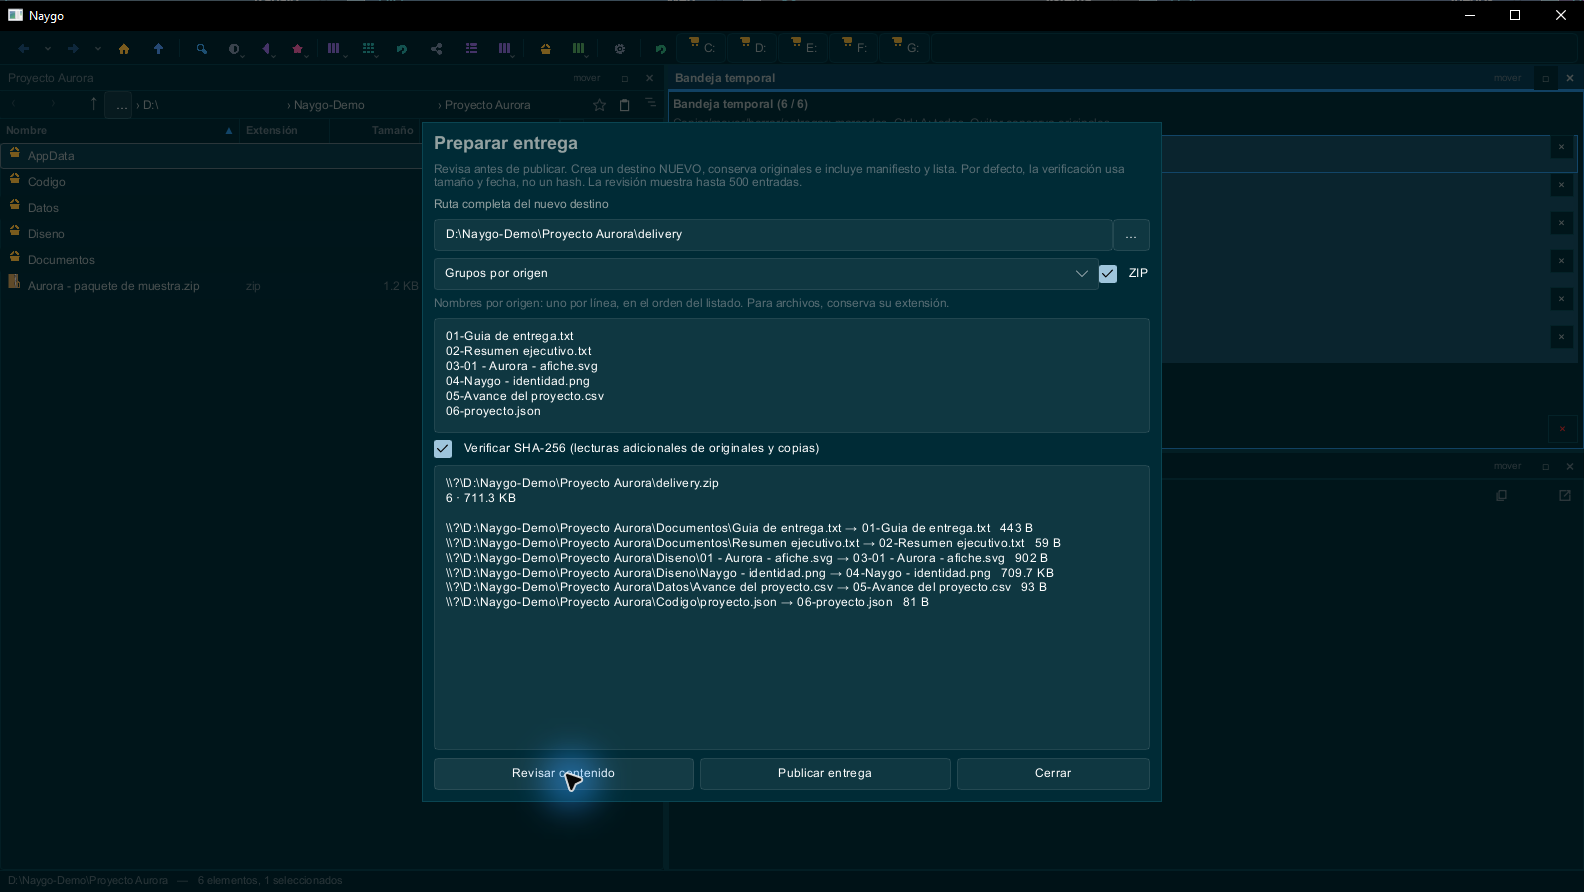Select the Bandeja temporal panel title tab
1584x892 pixels.
click(x=725, y=78)
